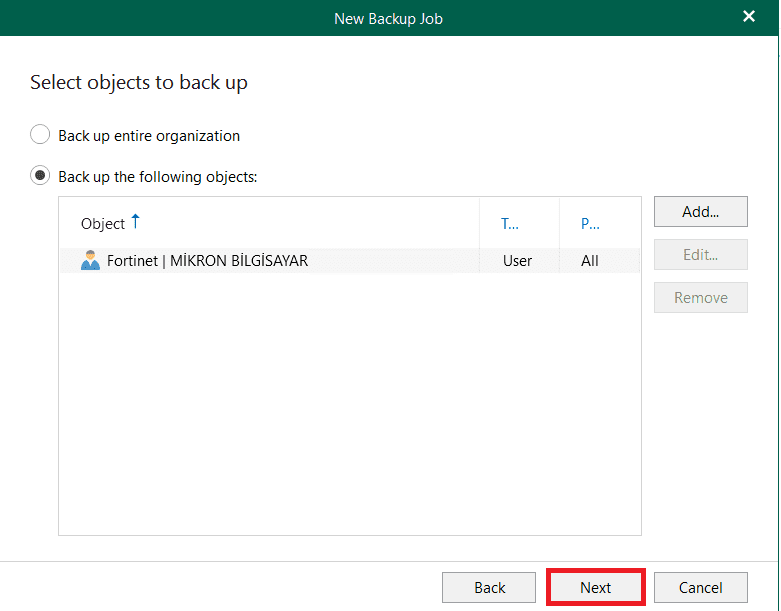781x611 pixels.
Task: Click the sort arrow next to Object
Action: 135,221
